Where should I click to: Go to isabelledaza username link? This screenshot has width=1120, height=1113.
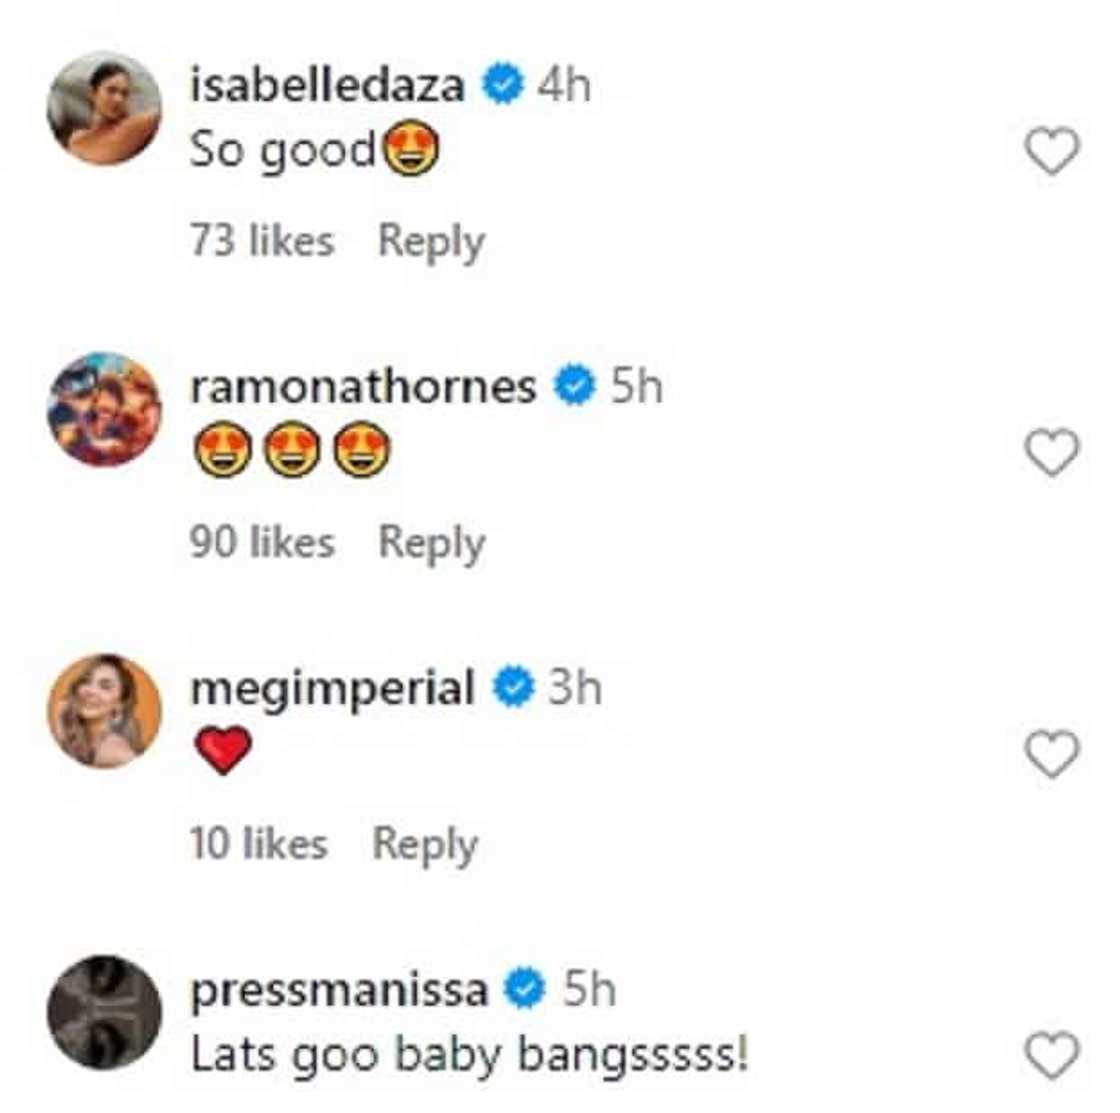click(327, 85)
